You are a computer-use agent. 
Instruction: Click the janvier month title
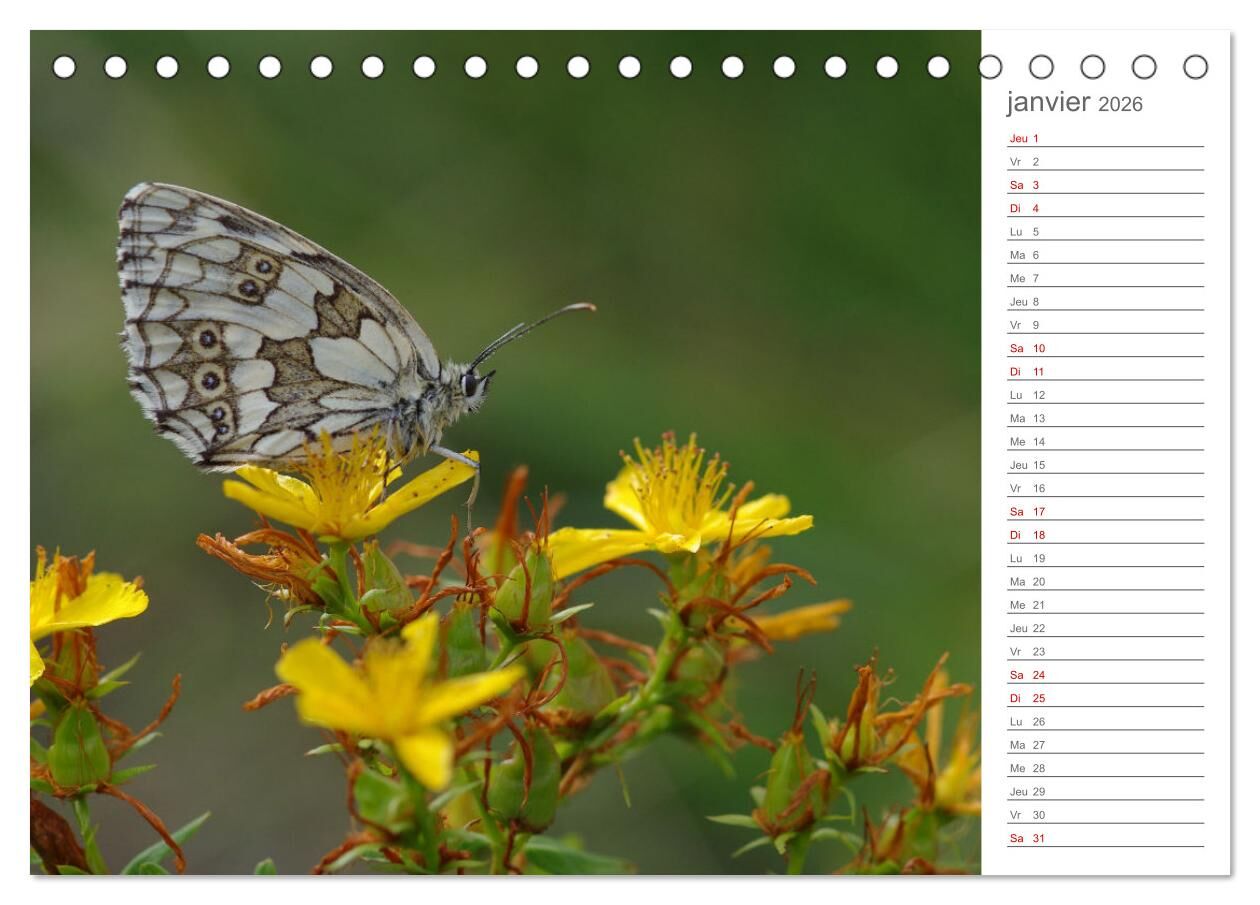[x=1048, y=102]
